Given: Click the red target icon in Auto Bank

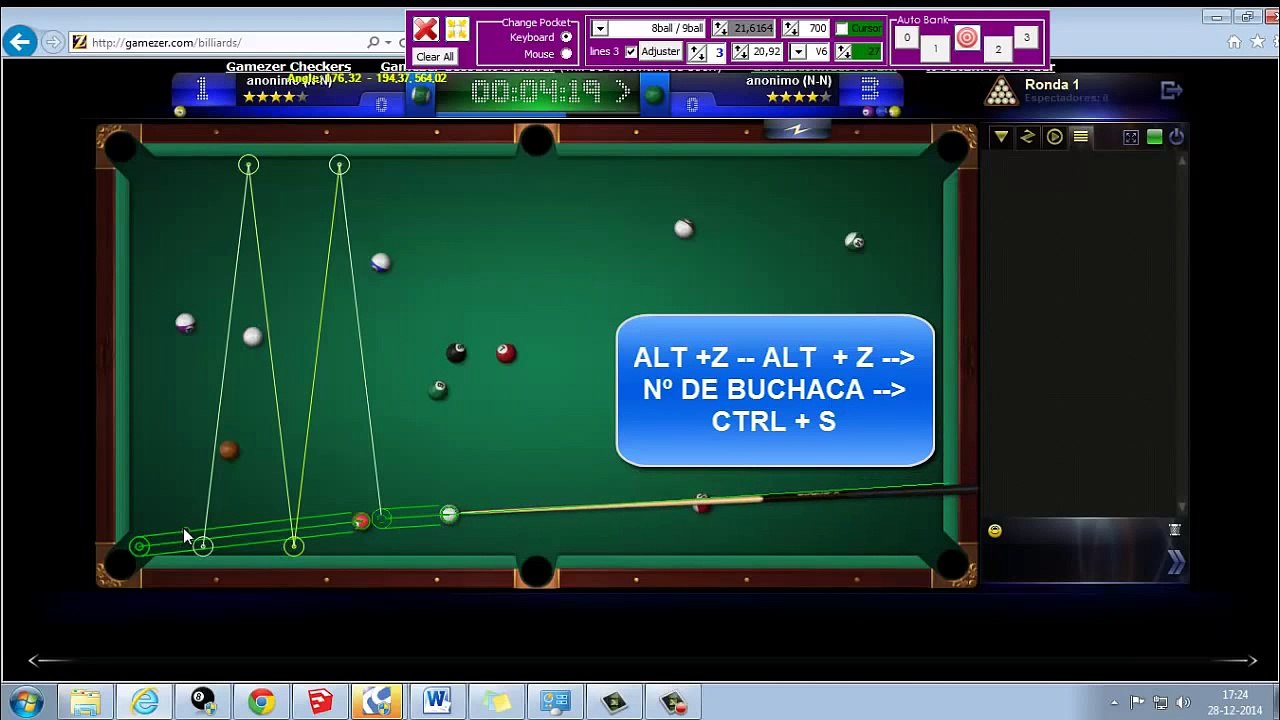Looking at the screenshot, I should click(967, 38).
